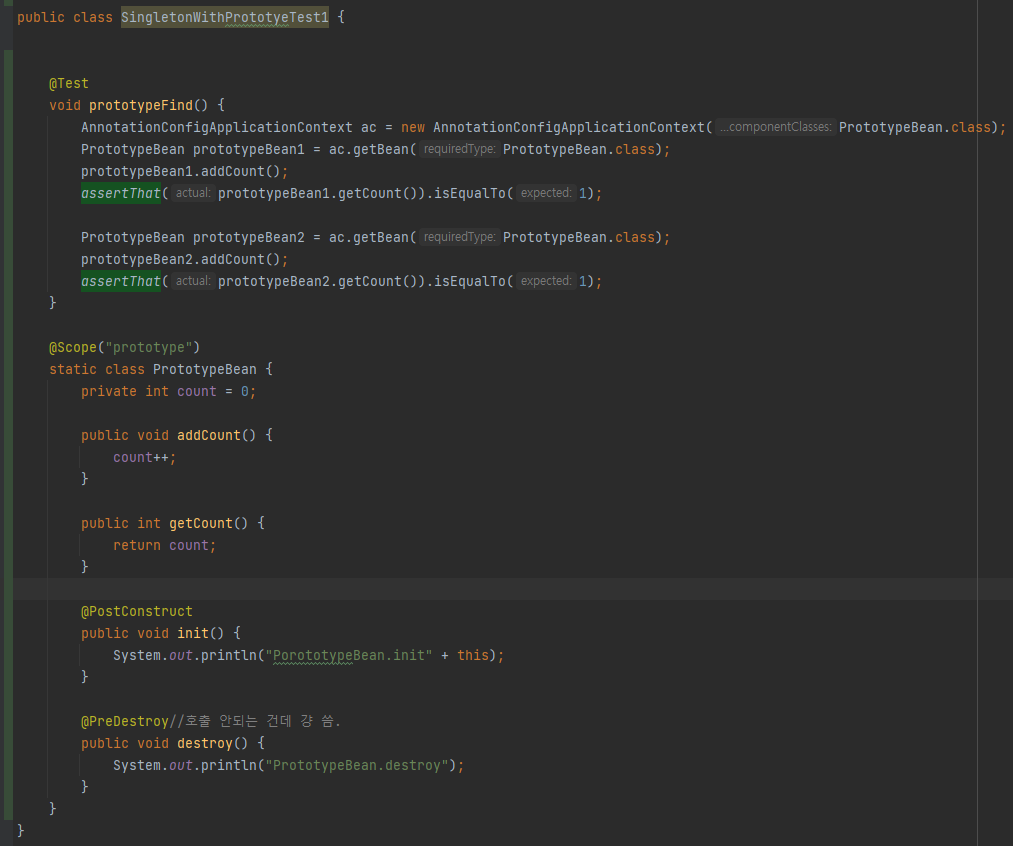Click assertThat on the prototypeBean1 line
1013x846 pixels.
coord(121,193)
